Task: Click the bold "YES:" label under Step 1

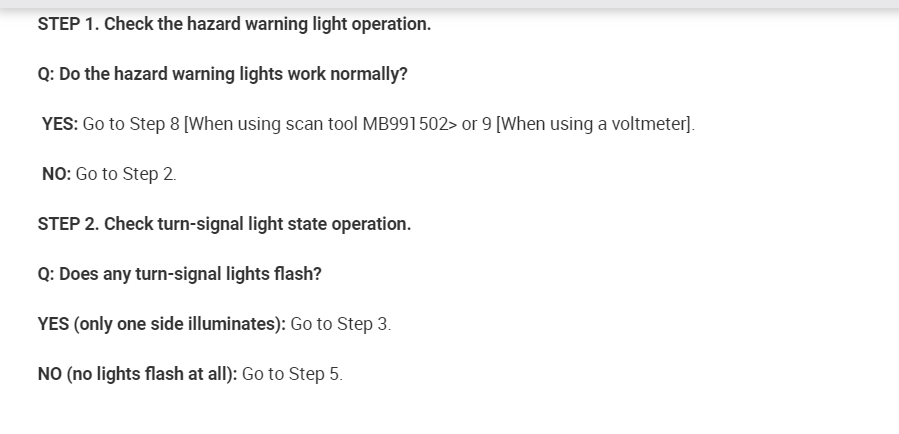Action: click(x=60, y=124)
